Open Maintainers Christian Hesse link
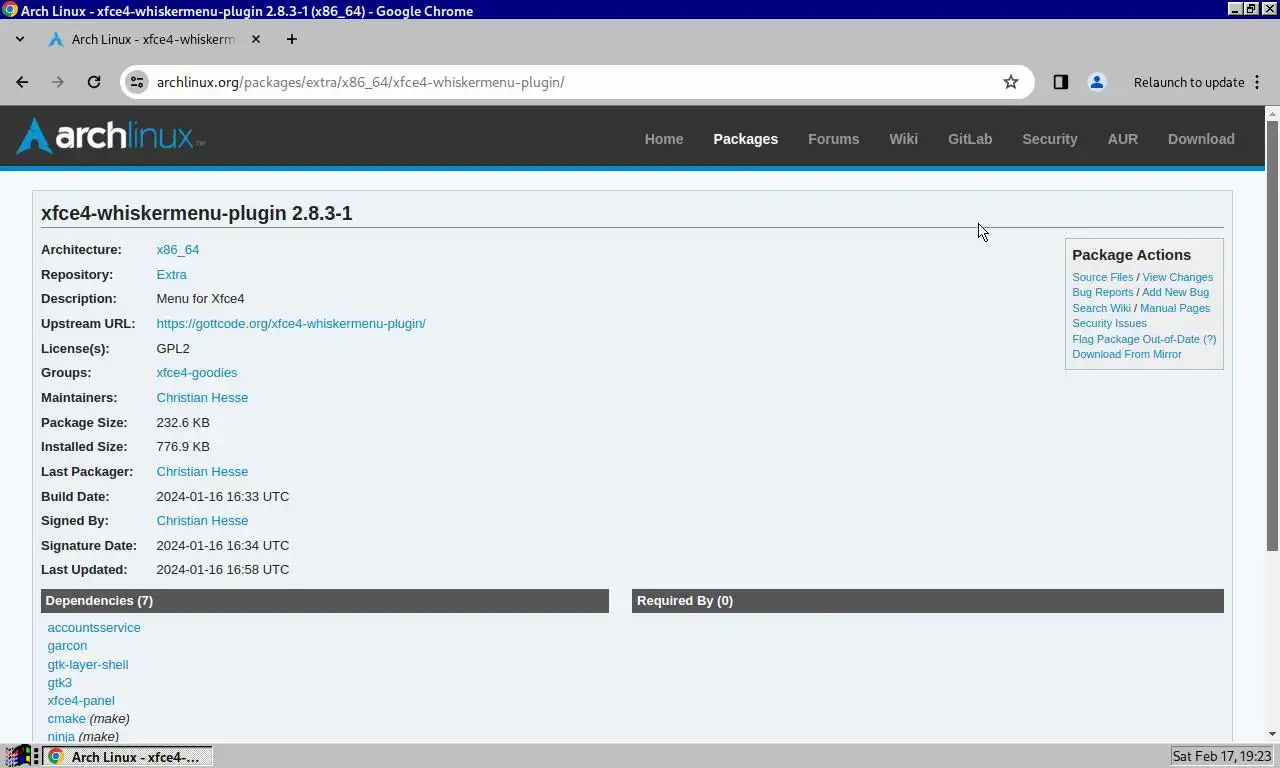The image size is (1280, 768). (202, 397)
